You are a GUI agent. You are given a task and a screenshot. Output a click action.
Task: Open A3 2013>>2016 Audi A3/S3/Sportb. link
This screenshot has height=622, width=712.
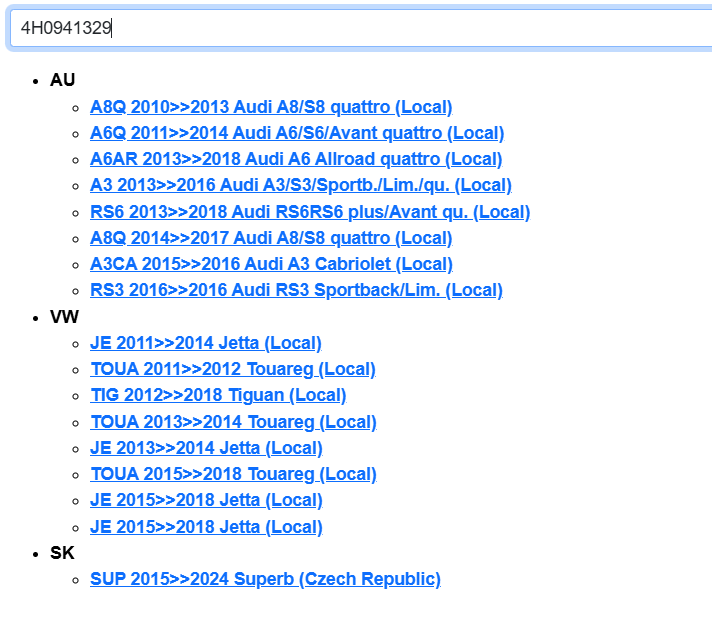click(x=301, y=185)
